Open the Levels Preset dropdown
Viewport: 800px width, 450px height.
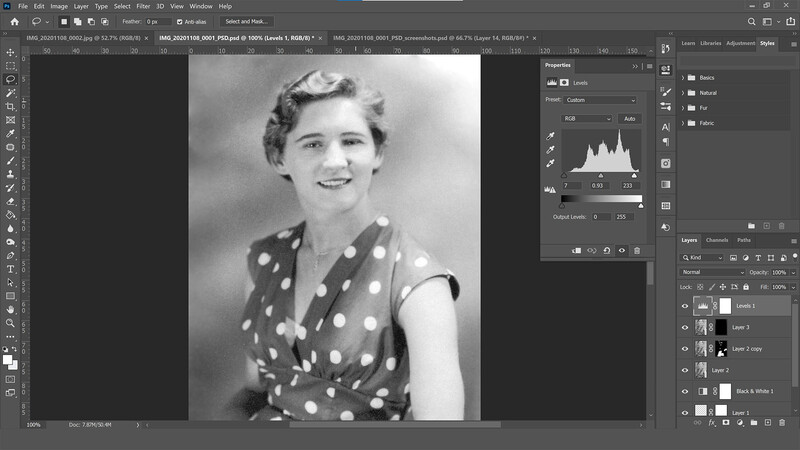pyautogui.click(x=601, y=100)
